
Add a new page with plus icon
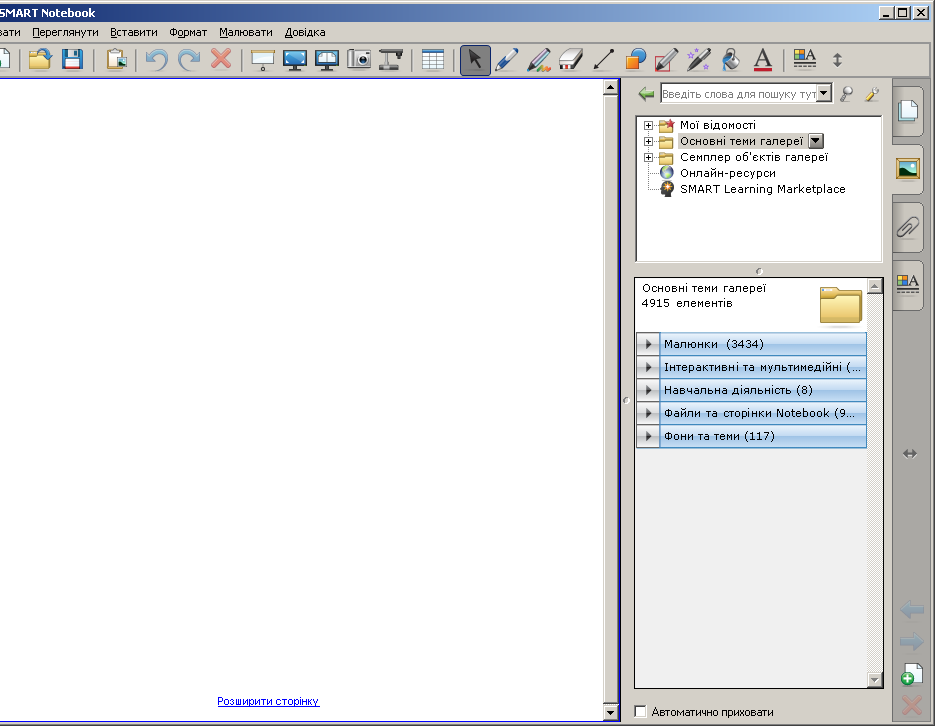click(911, 674)
